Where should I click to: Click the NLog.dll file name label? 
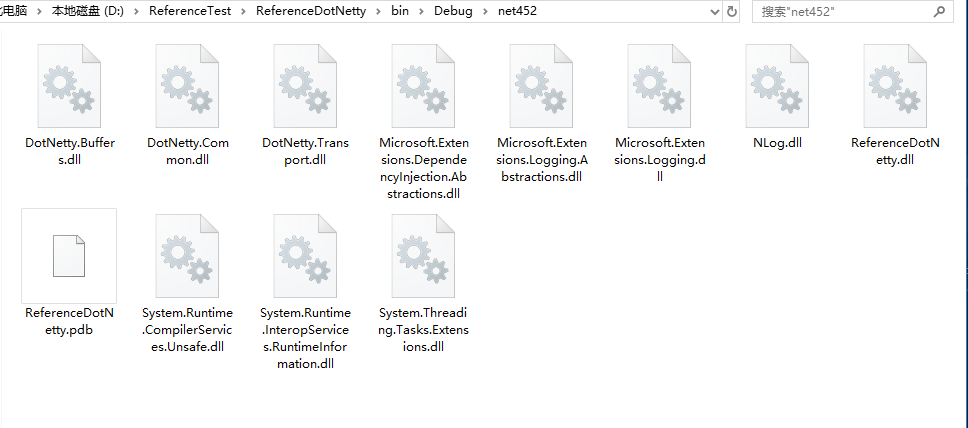coord(777,143)
